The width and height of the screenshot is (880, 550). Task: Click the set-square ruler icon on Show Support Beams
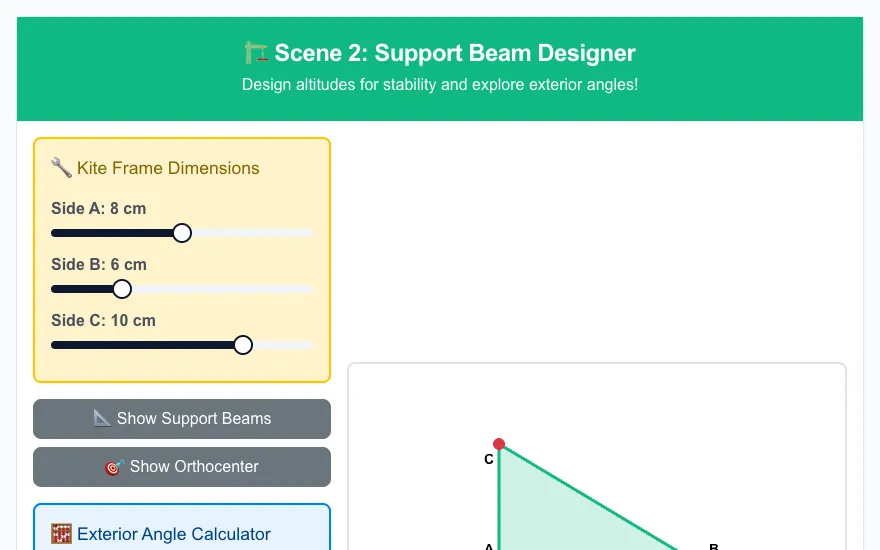(x=102, y=418)
